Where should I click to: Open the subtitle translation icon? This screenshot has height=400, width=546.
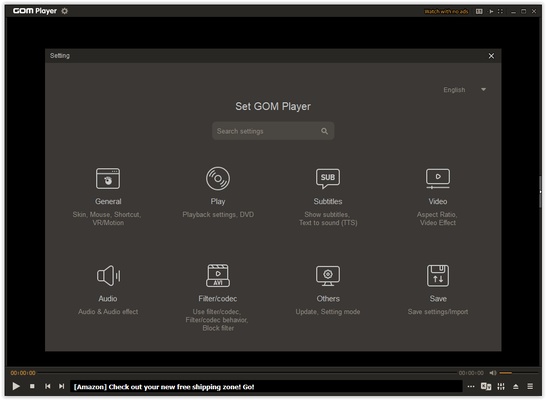pyautogui.click(x=486, y=386)
